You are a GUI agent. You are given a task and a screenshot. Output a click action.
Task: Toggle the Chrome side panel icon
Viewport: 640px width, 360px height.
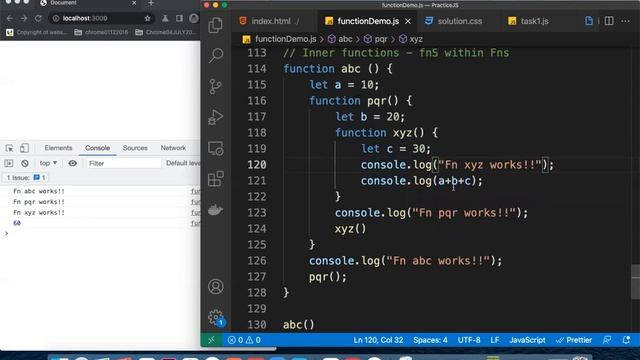(179, 18)
